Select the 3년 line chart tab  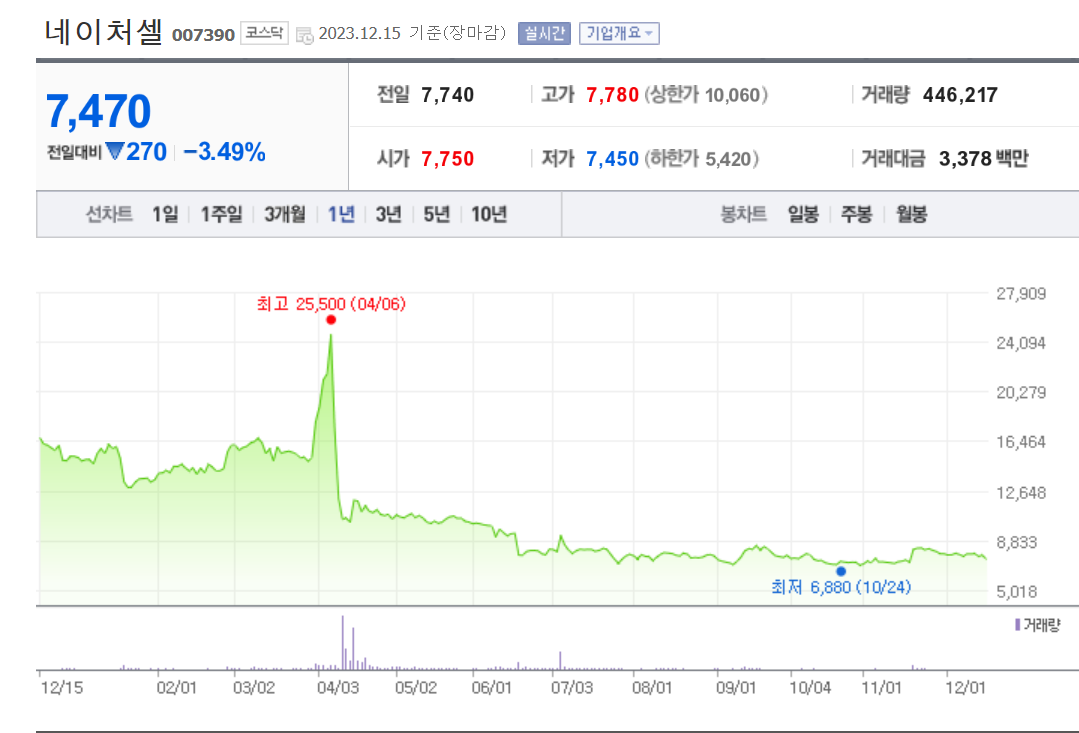pyautogui.click(x=389, y=214)
